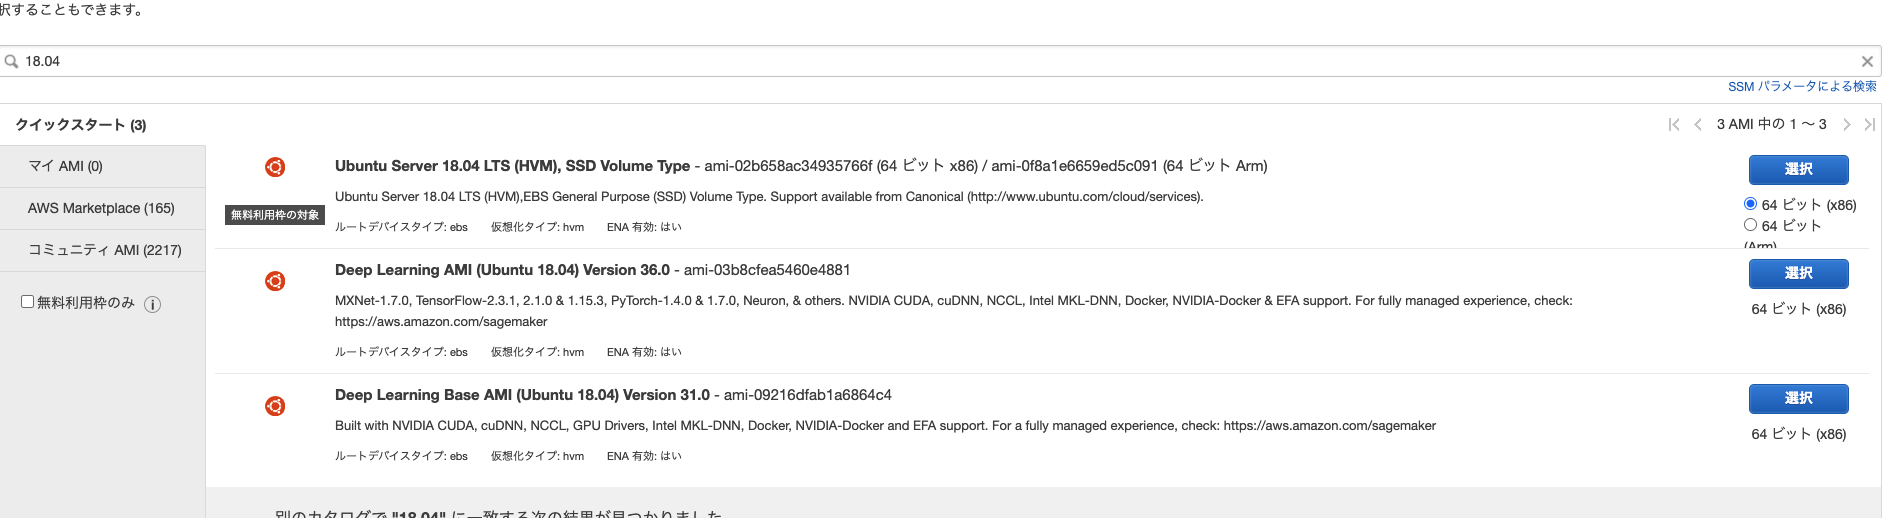Select the 64 ビット (Arm) radio option
The height and width of the screenshot is (518, 1885).
(x=1750, y=224)
